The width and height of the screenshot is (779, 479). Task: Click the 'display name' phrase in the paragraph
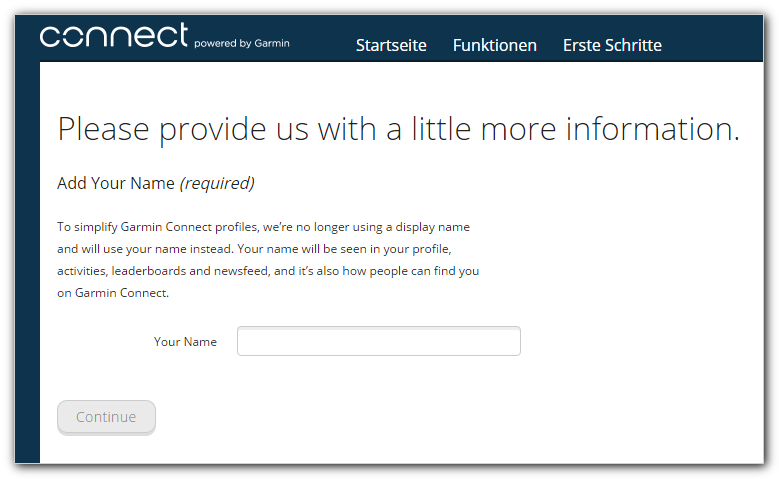click(432, 227)
